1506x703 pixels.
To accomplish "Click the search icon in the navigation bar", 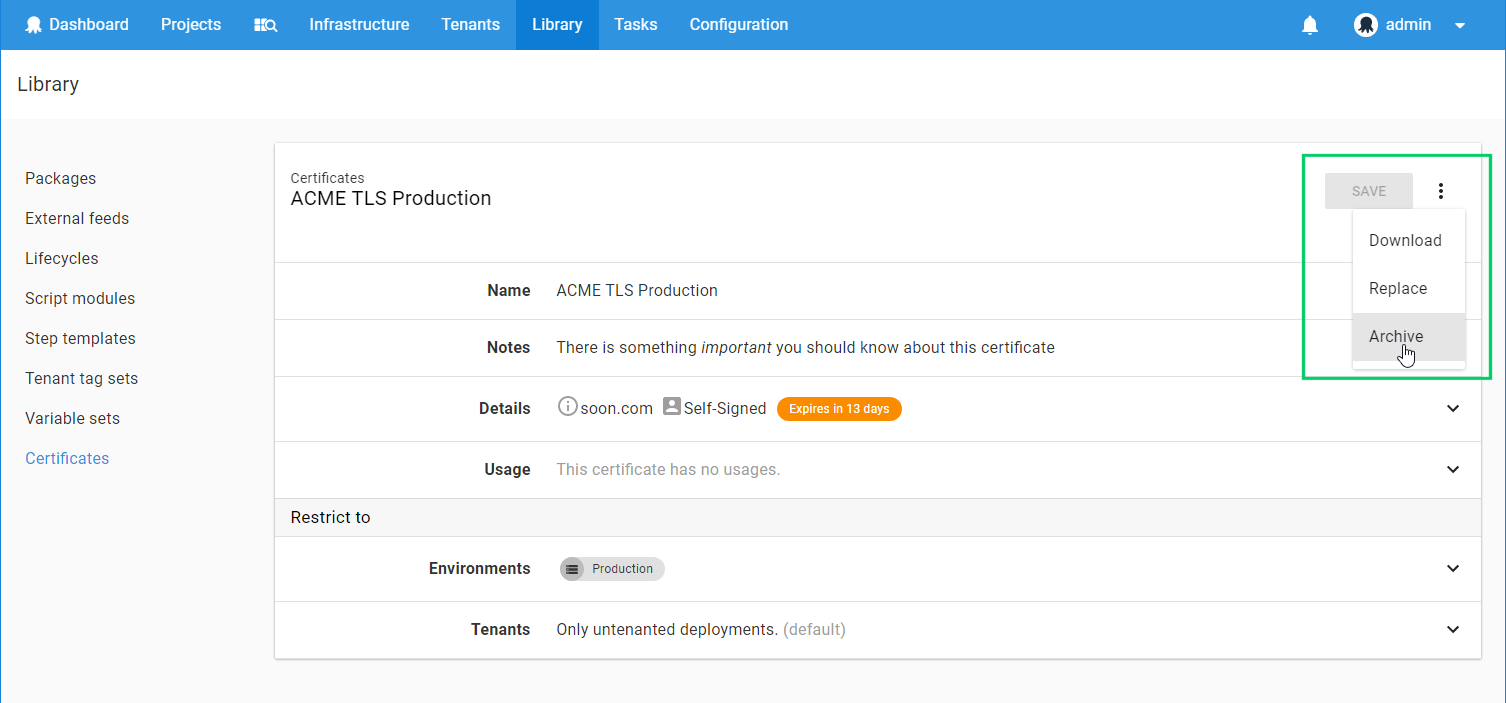I will [265, 25].
